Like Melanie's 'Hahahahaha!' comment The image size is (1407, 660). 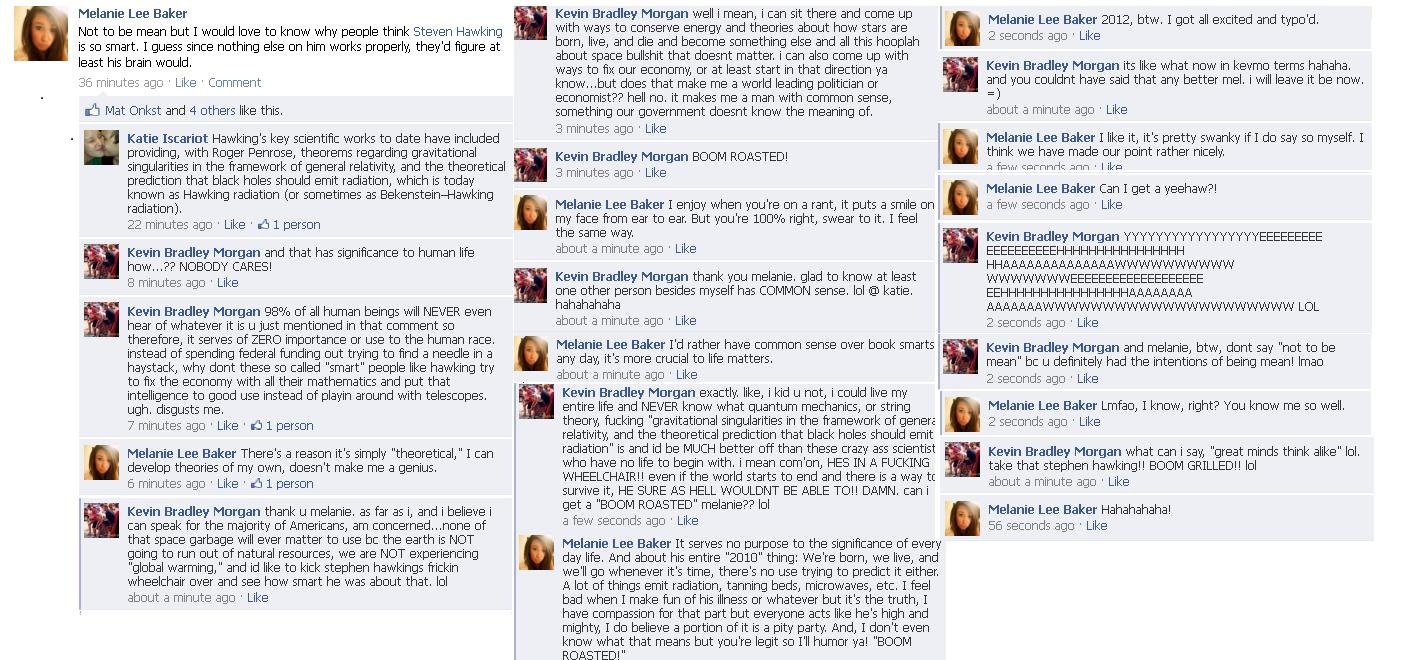coord(1097,525)
